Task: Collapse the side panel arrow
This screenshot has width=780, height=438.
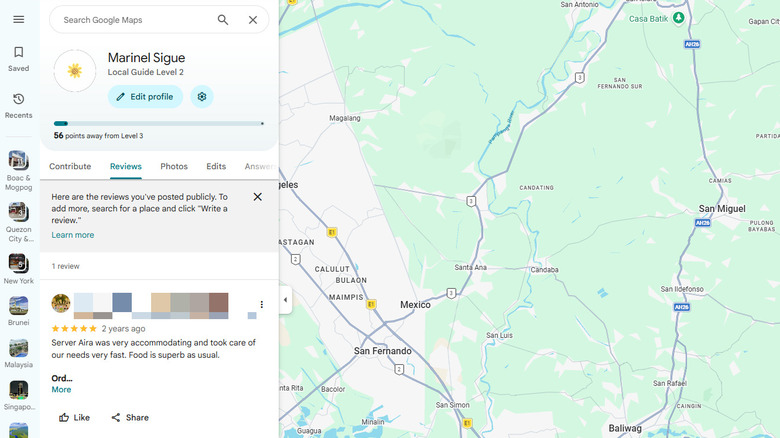Action: [286, 300]
